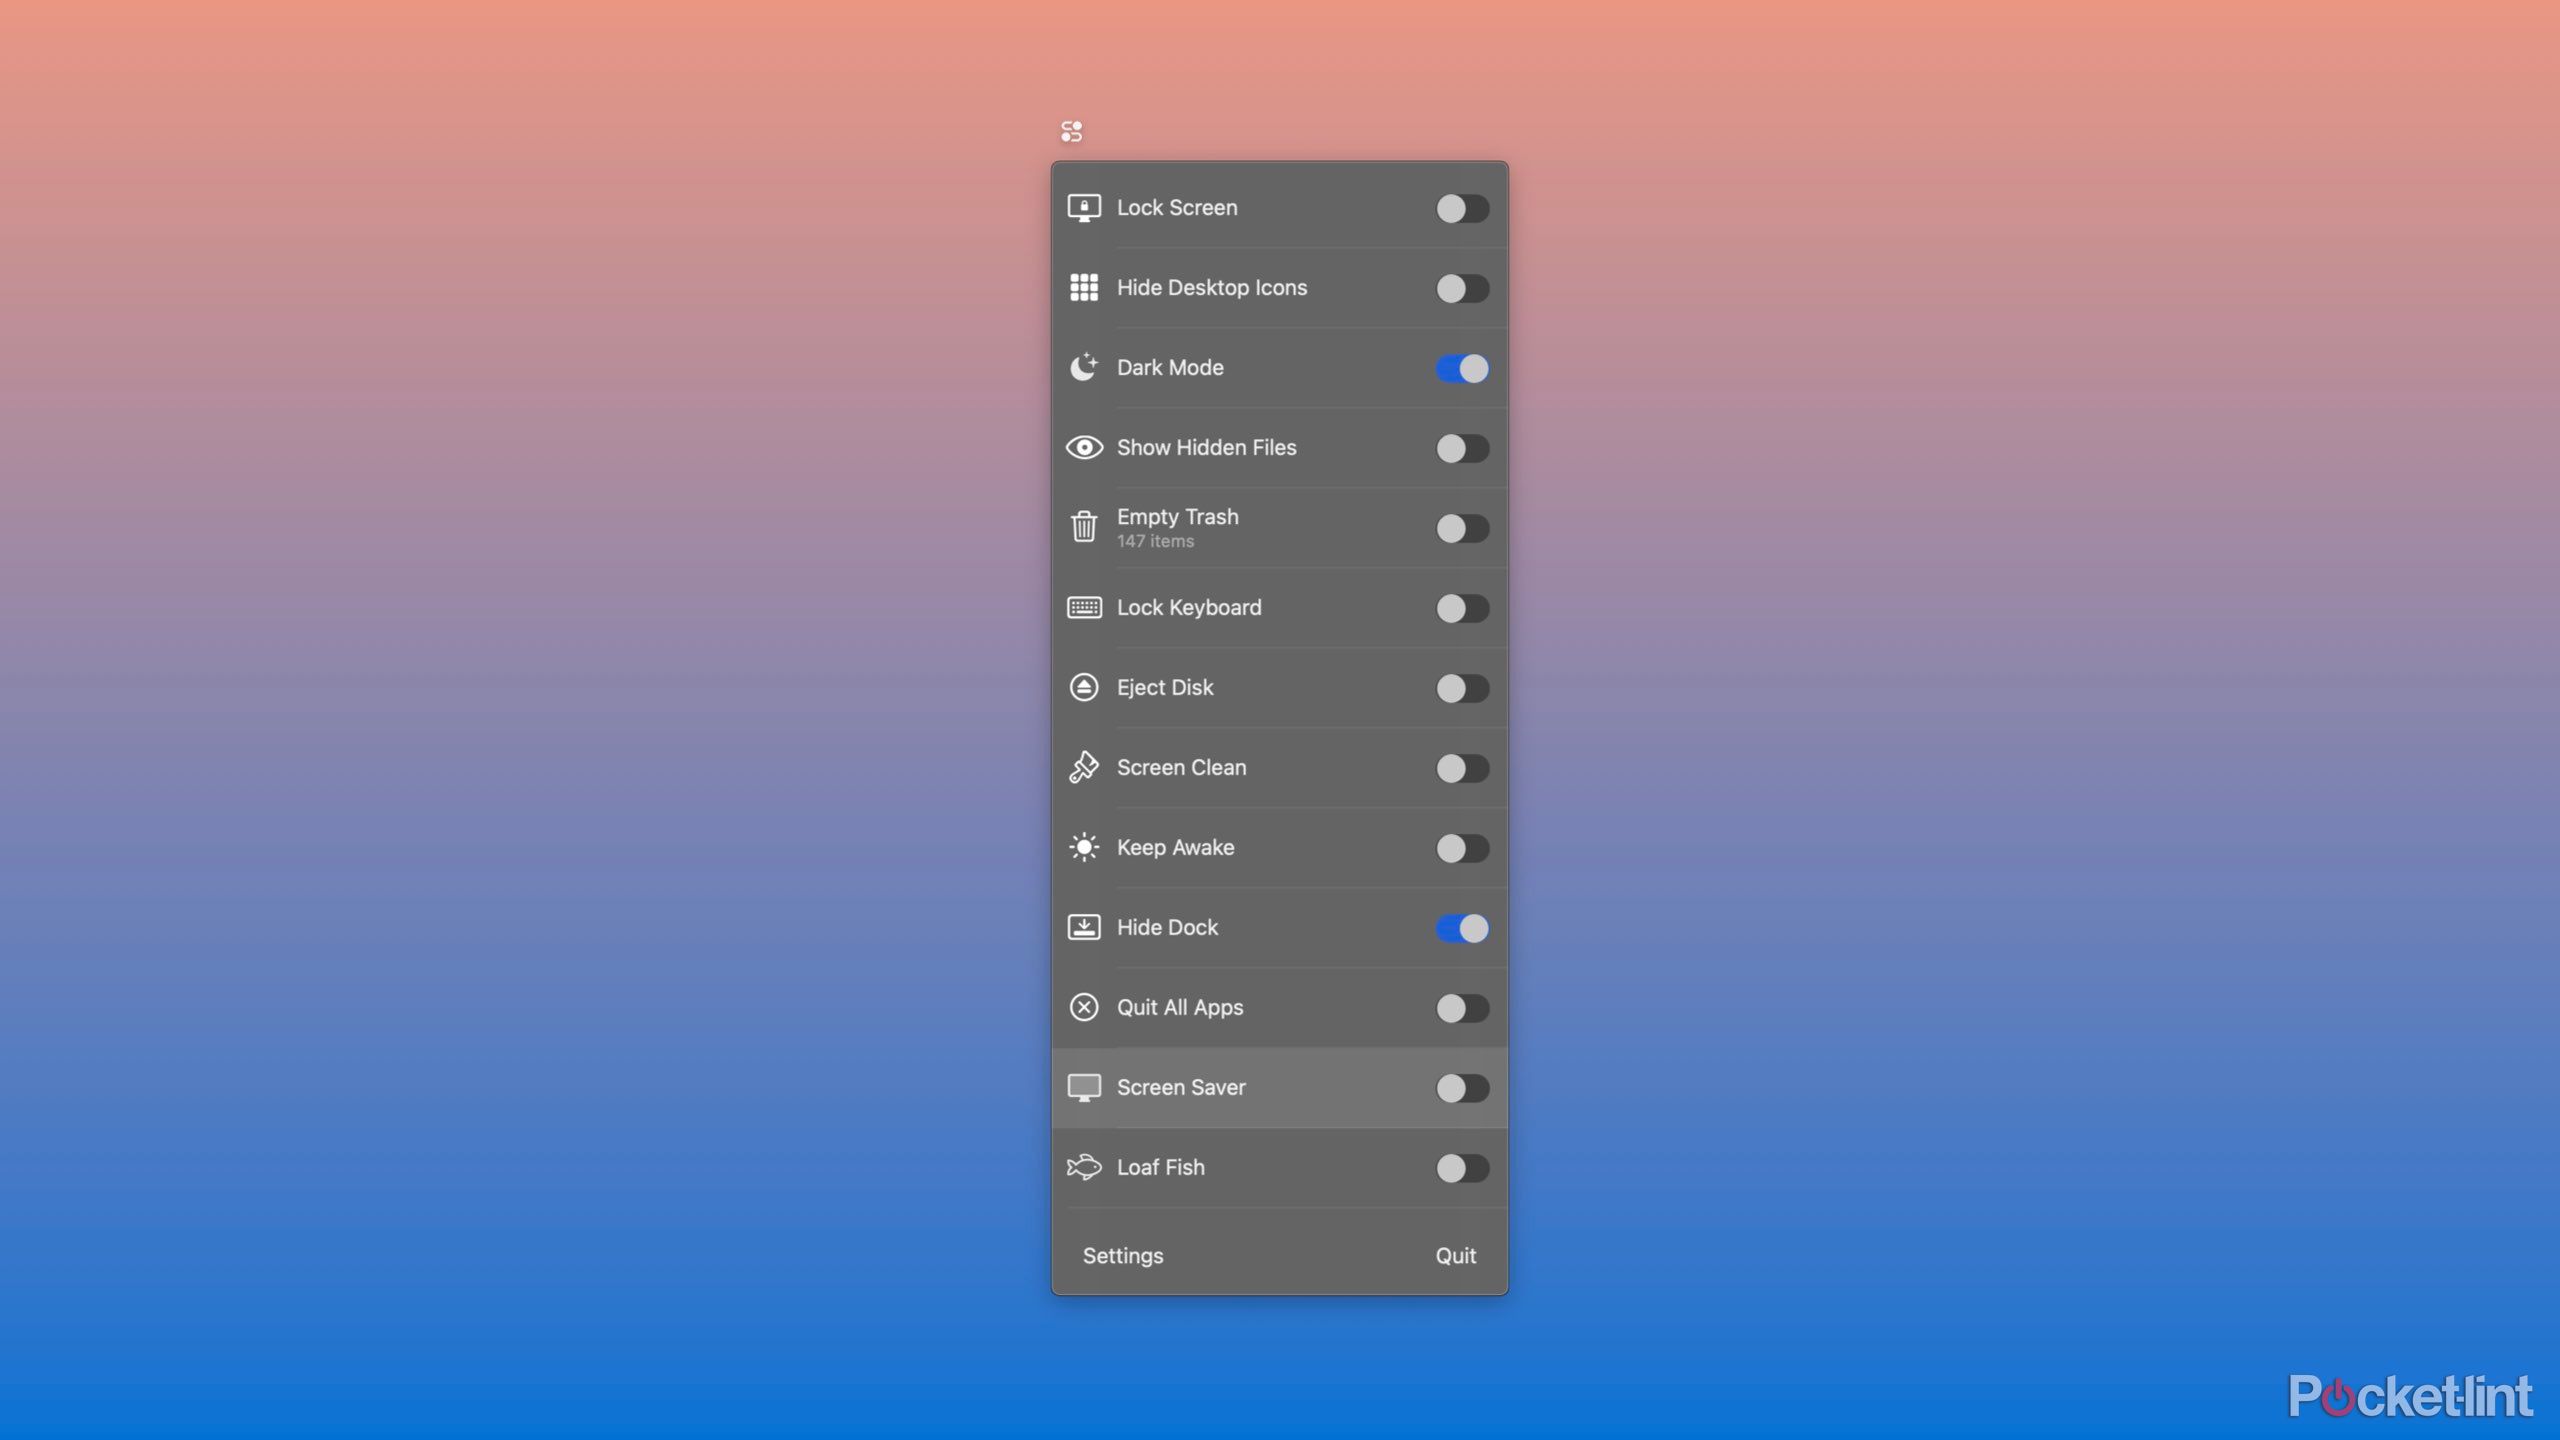This screenshot has width=2560, height=1440.
Task: Click the Lock Keyboard icon
Action: [x=1084, y=607]
